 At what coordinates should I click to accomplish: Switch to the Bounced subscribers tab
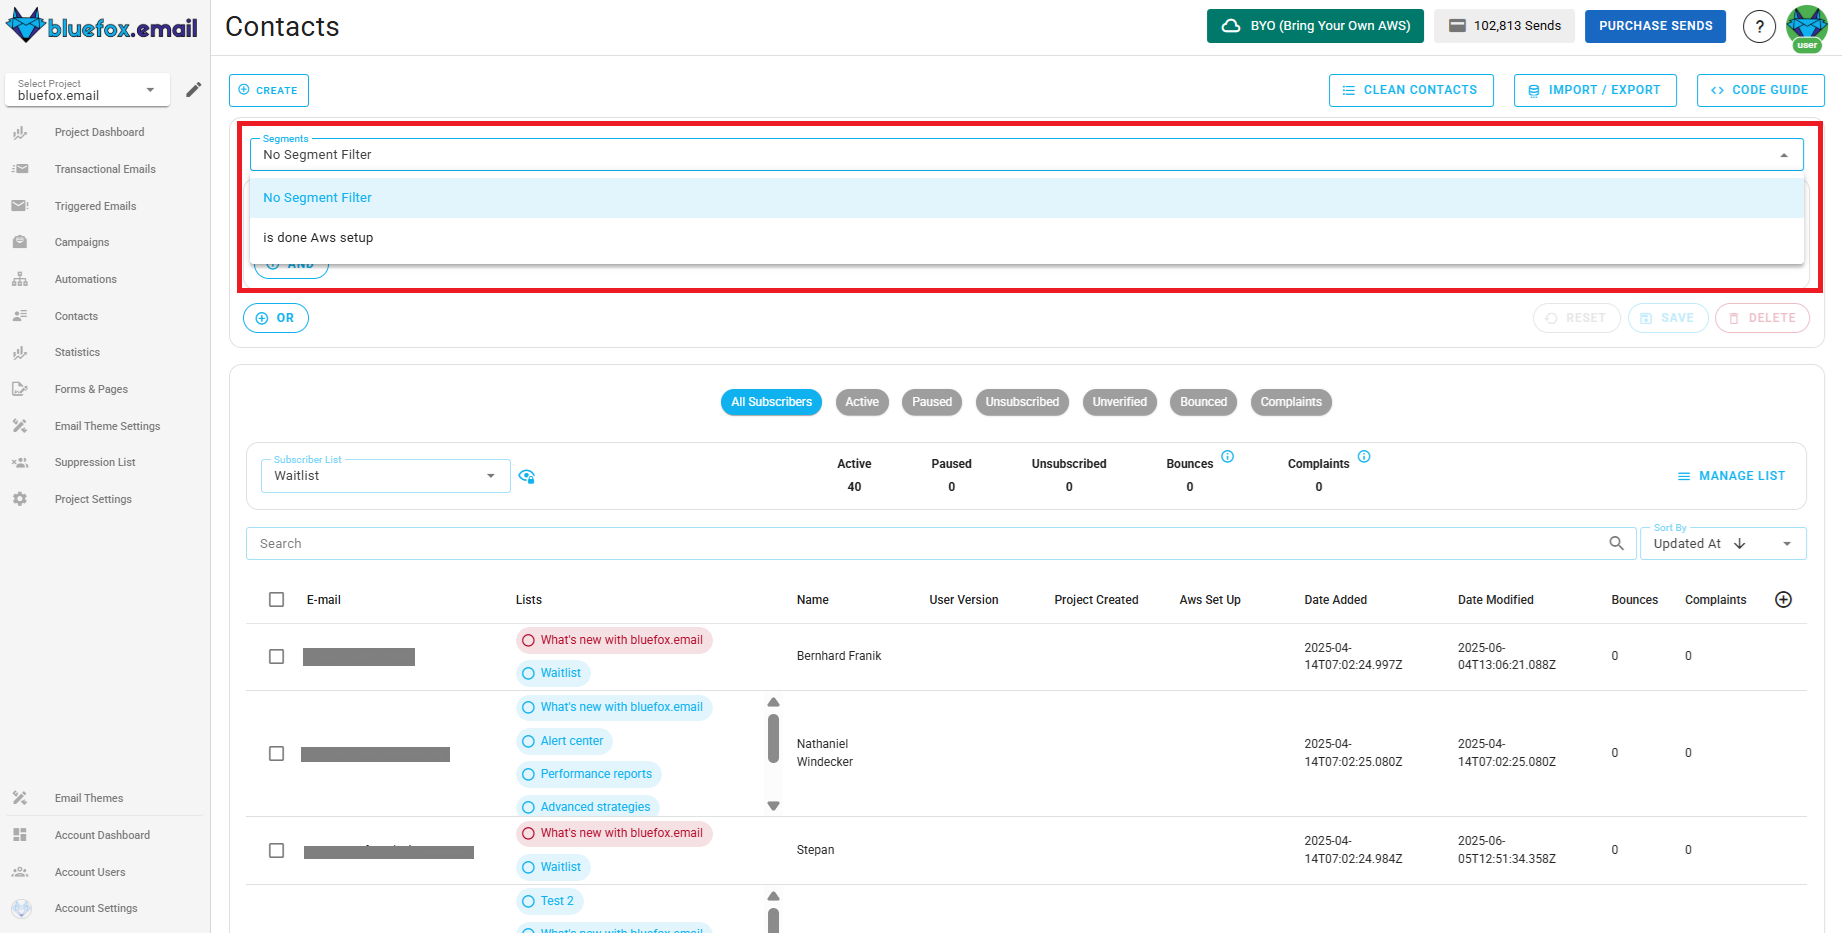(x=1203, y=402)
